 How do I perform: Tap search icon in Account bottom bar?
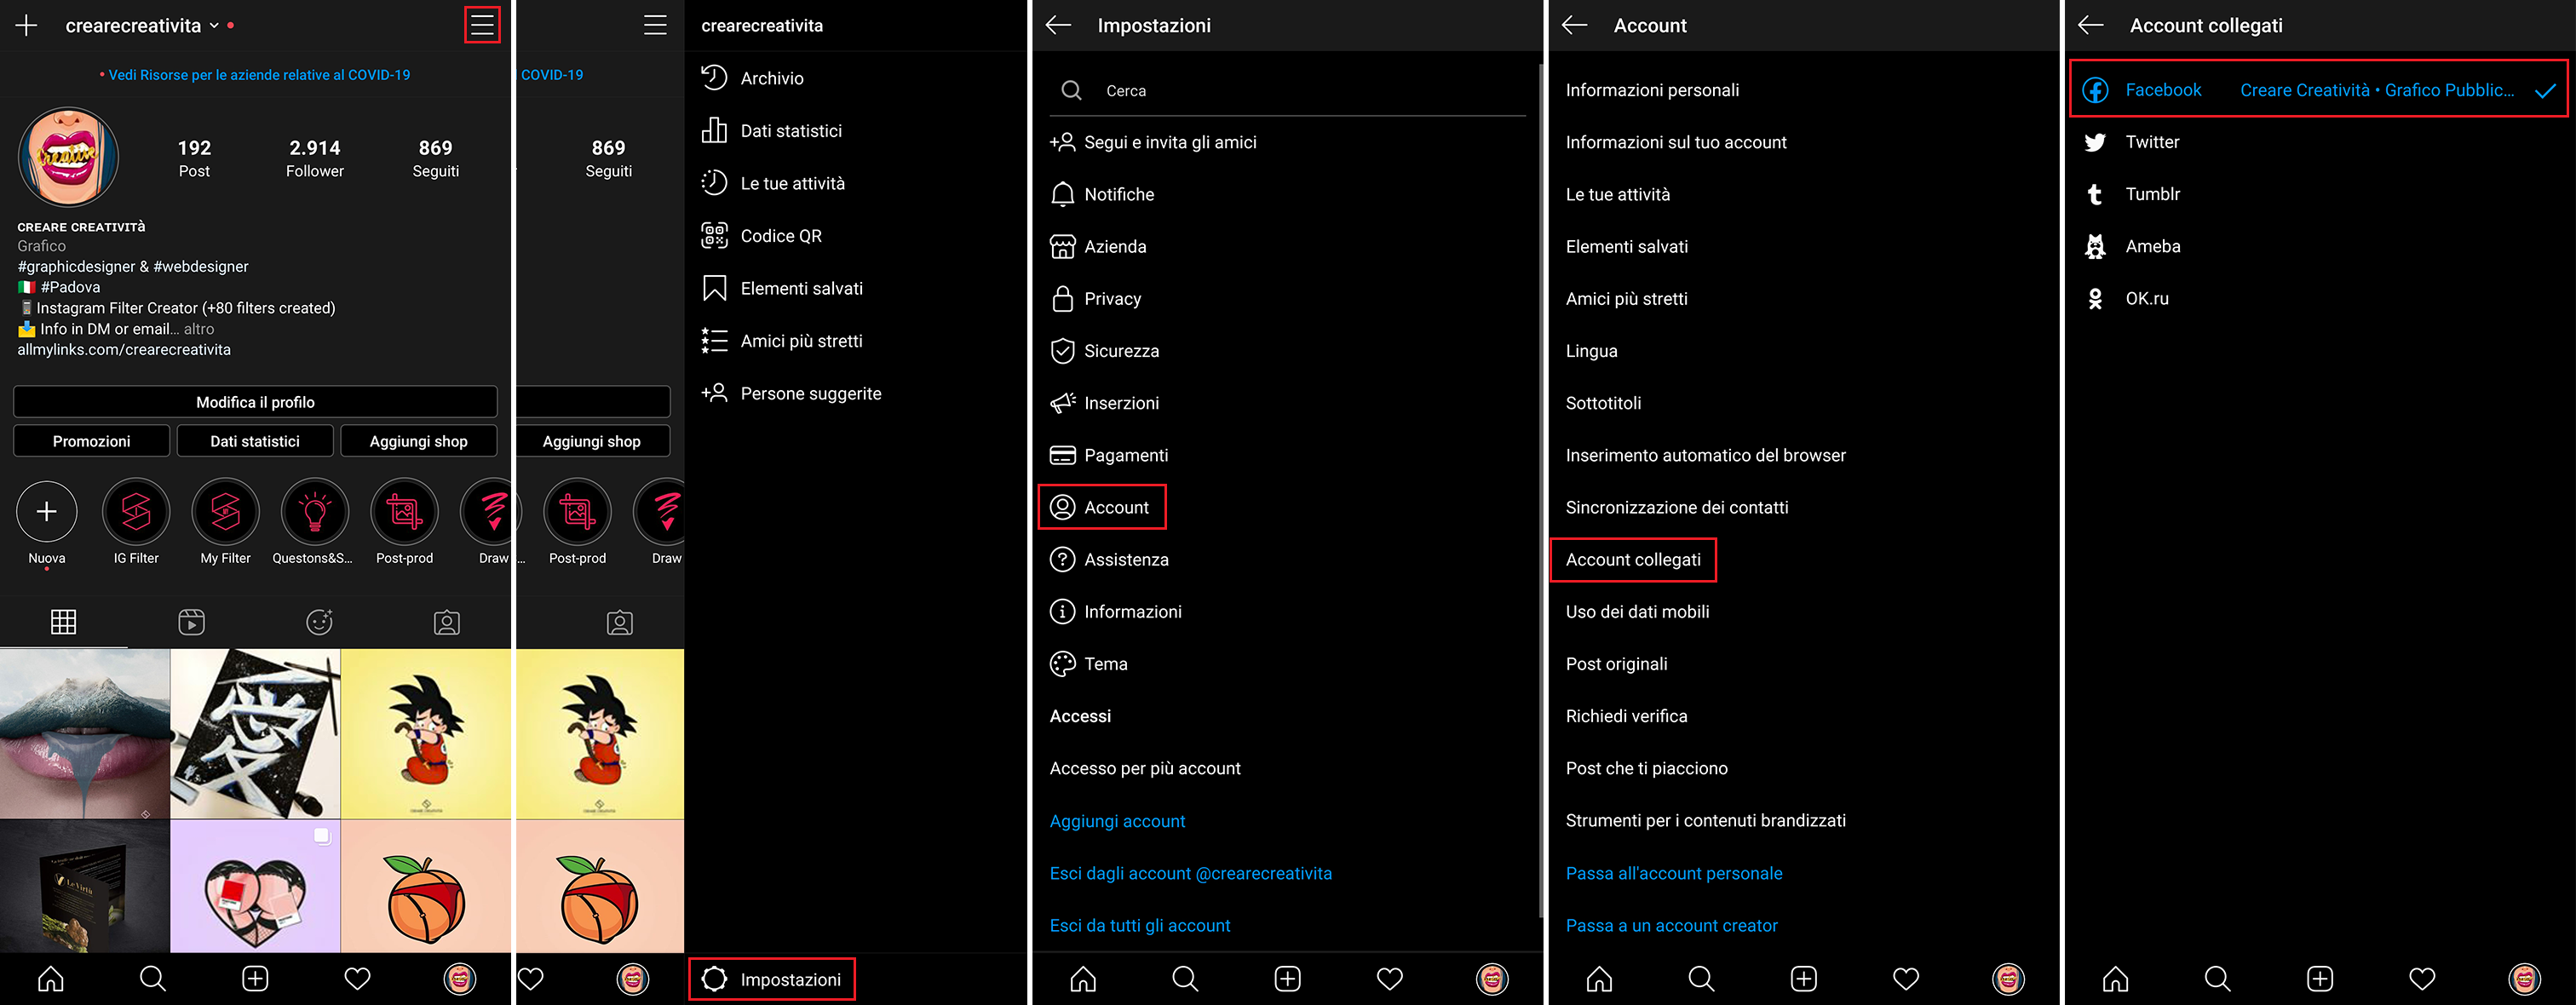pyautogui.click(x=1701, y=978)
